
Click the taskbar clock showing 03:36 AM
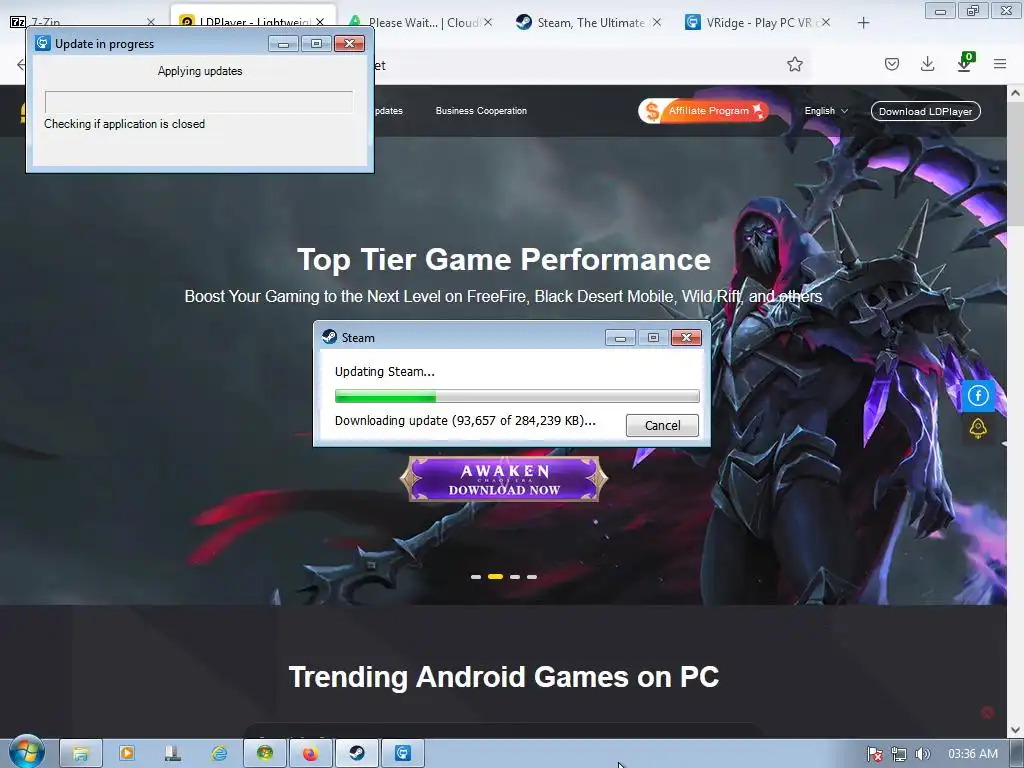tap(972, 754)
